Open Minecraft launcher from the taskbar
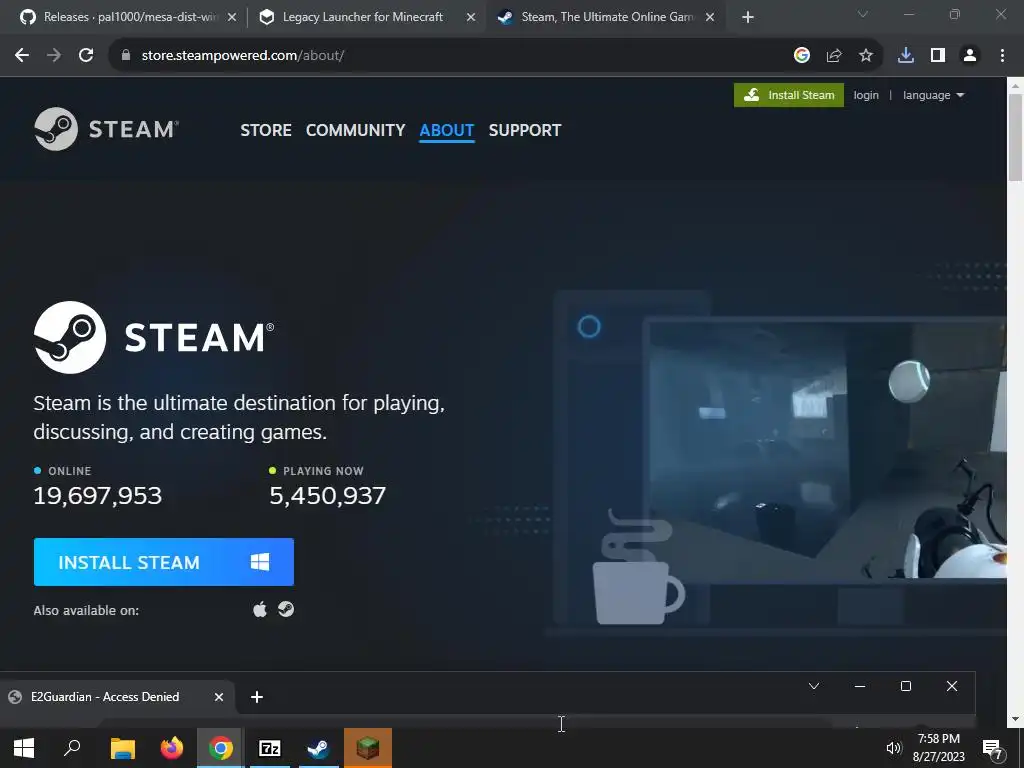The image size is (1024, 768). click(368, 748)
